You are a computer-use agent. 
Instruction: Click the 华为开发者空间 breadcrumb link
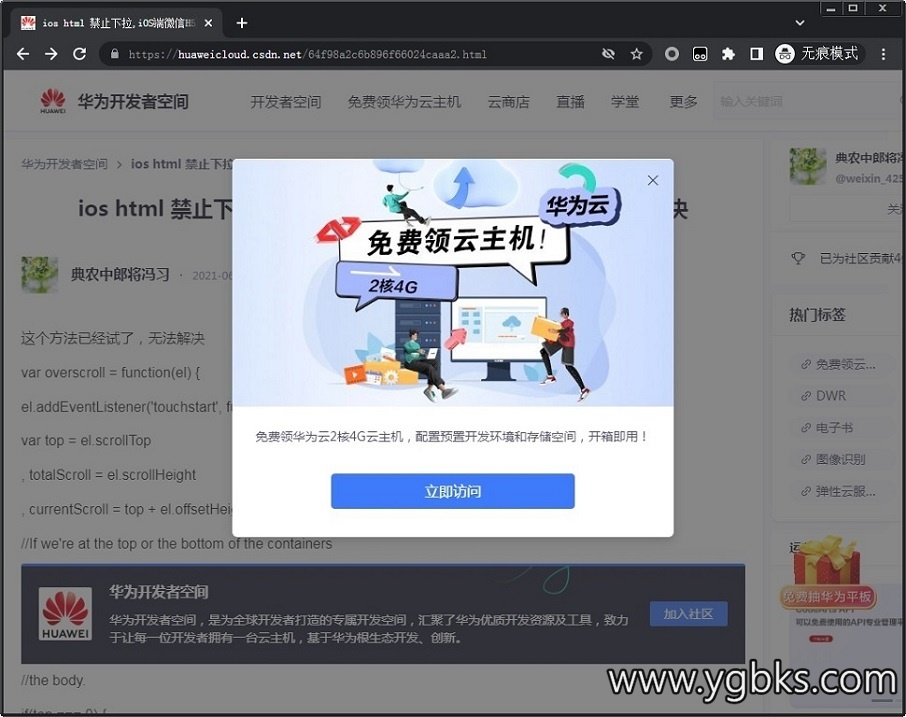(64, 164)
